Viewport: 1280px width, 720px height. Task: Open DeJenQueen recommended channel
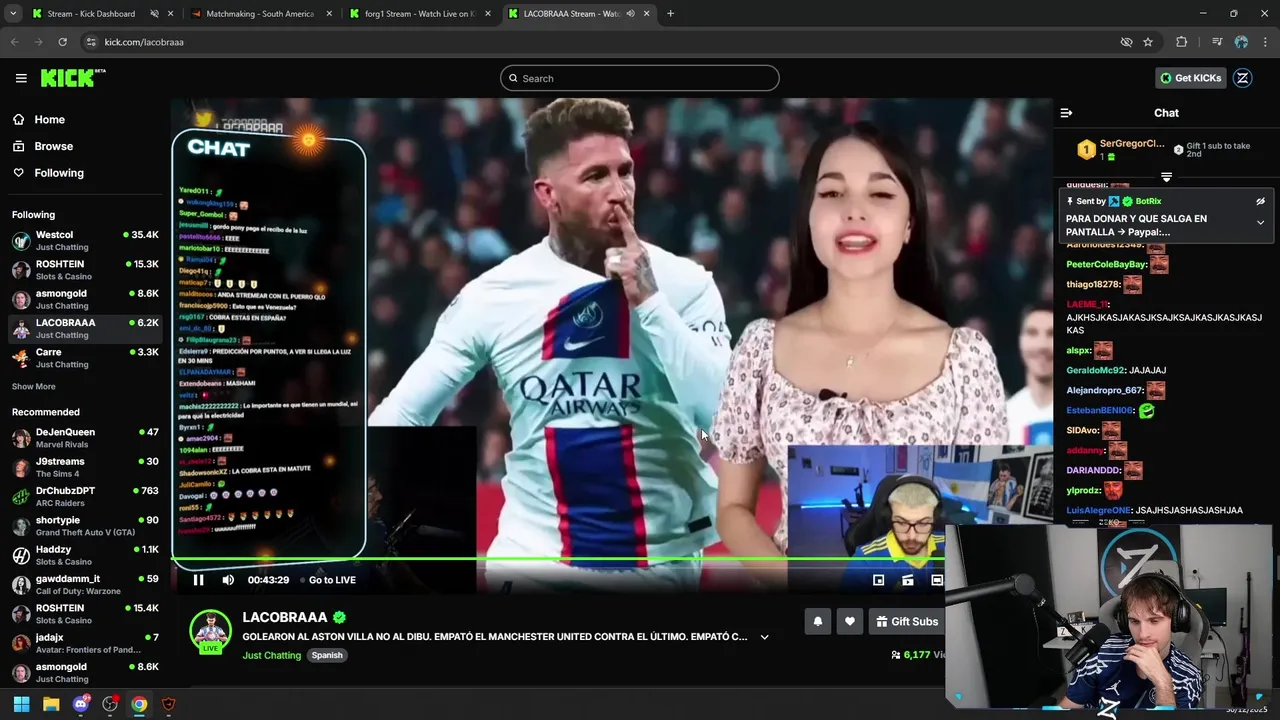click(85, 438)
